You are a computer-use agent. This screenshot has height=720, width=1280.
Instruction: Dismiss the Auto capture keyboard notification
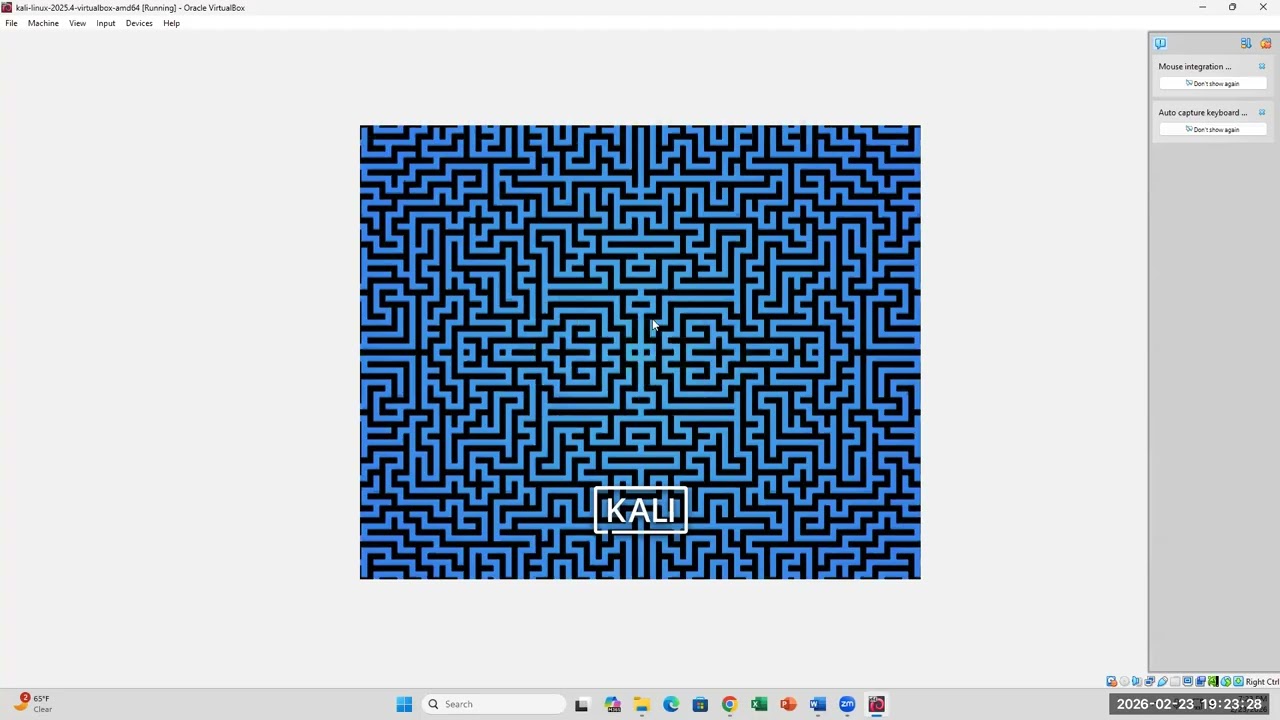pyautogui.click(x=1262, y=112)
